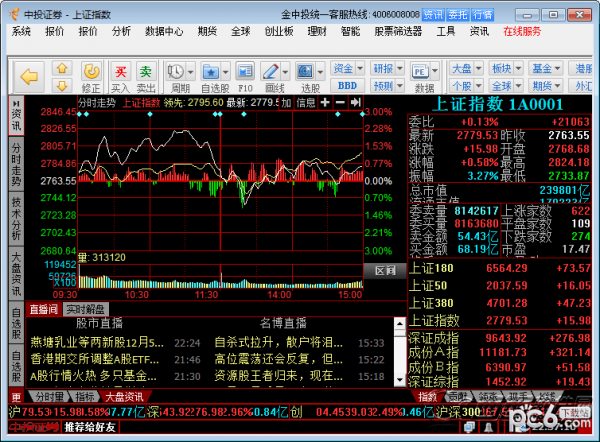
Task: Open the 大盘资讯 sidebar tab
Action: pos(16,273)
